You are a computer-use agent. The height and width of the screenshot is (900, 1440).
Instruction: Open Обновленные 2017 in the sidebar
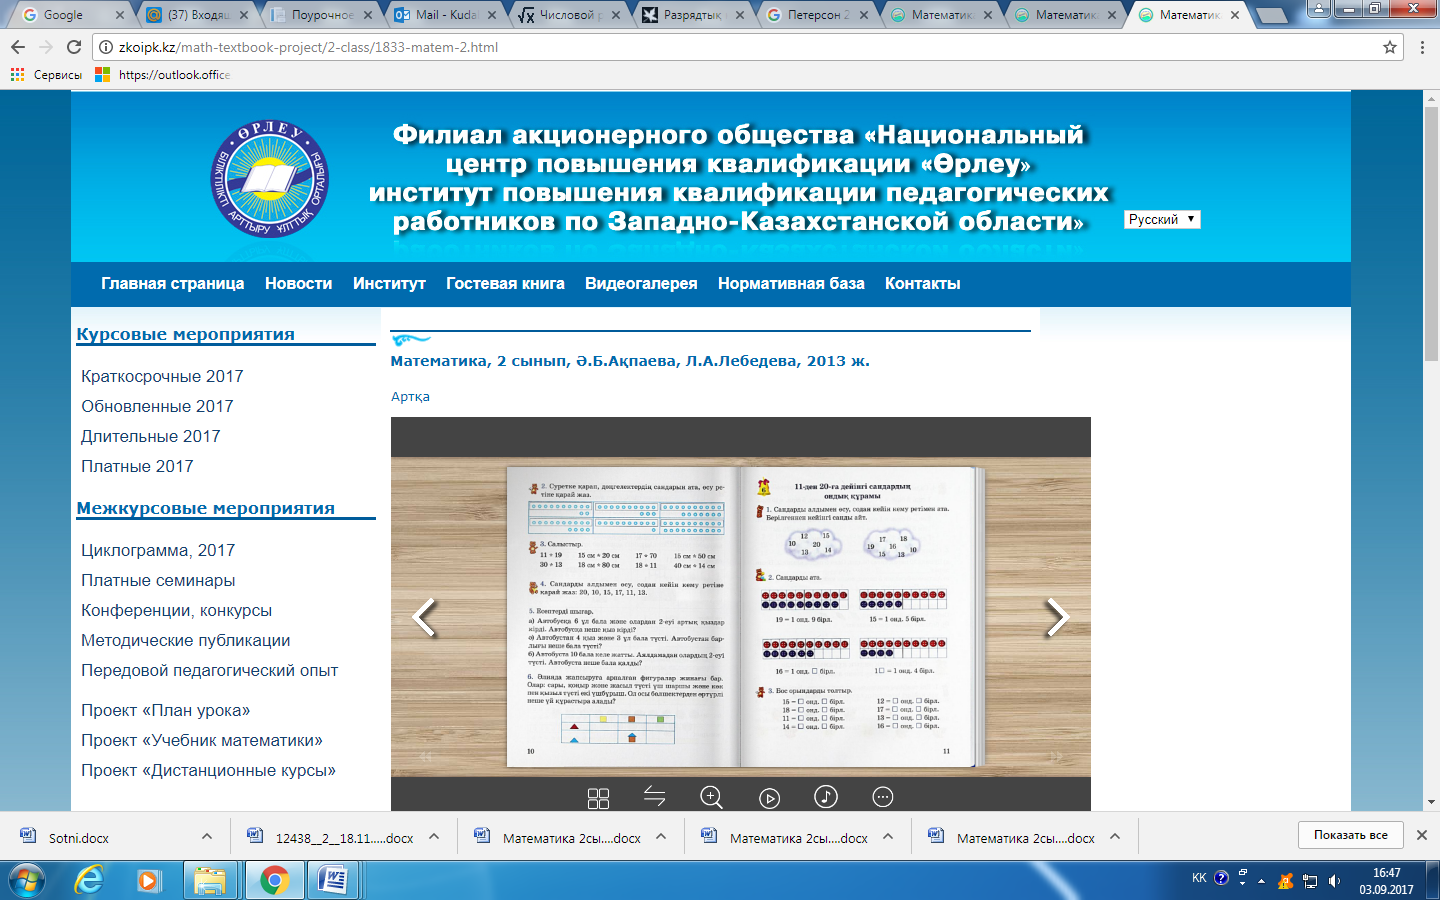tap(157, 407)
